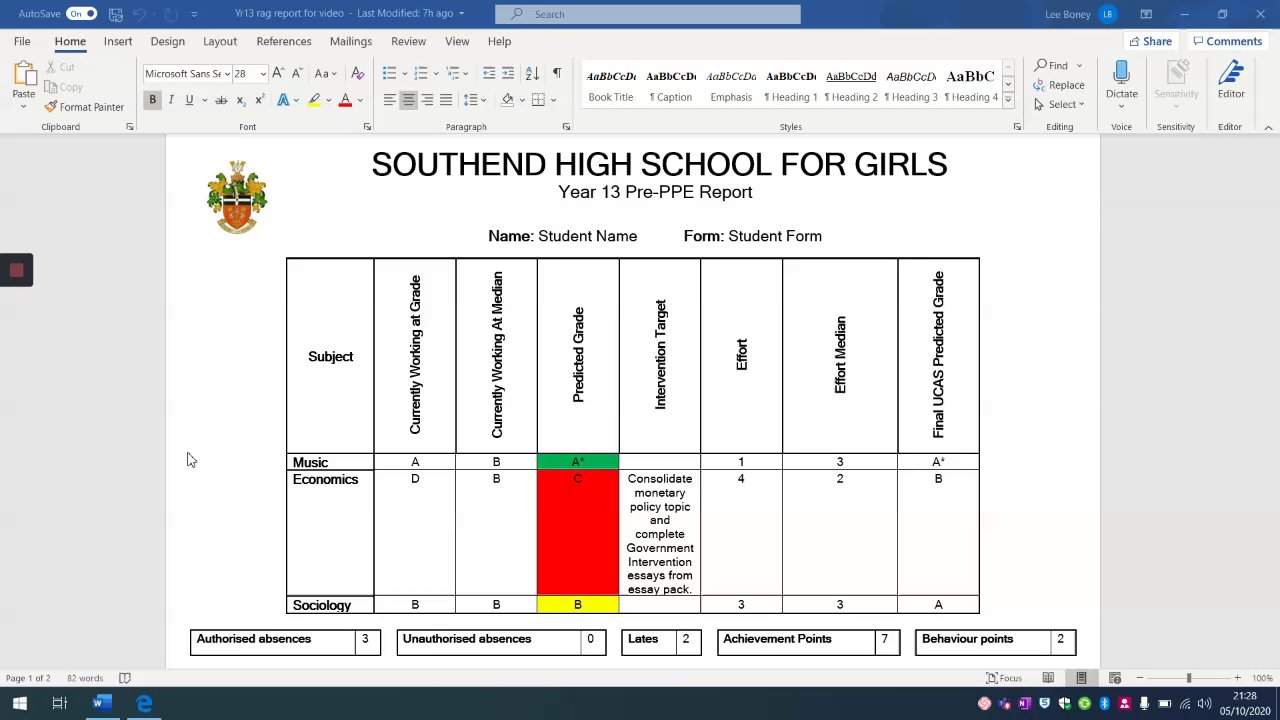
Task: Apply strikethrough to the text
Action: click(x=221, y=100)
